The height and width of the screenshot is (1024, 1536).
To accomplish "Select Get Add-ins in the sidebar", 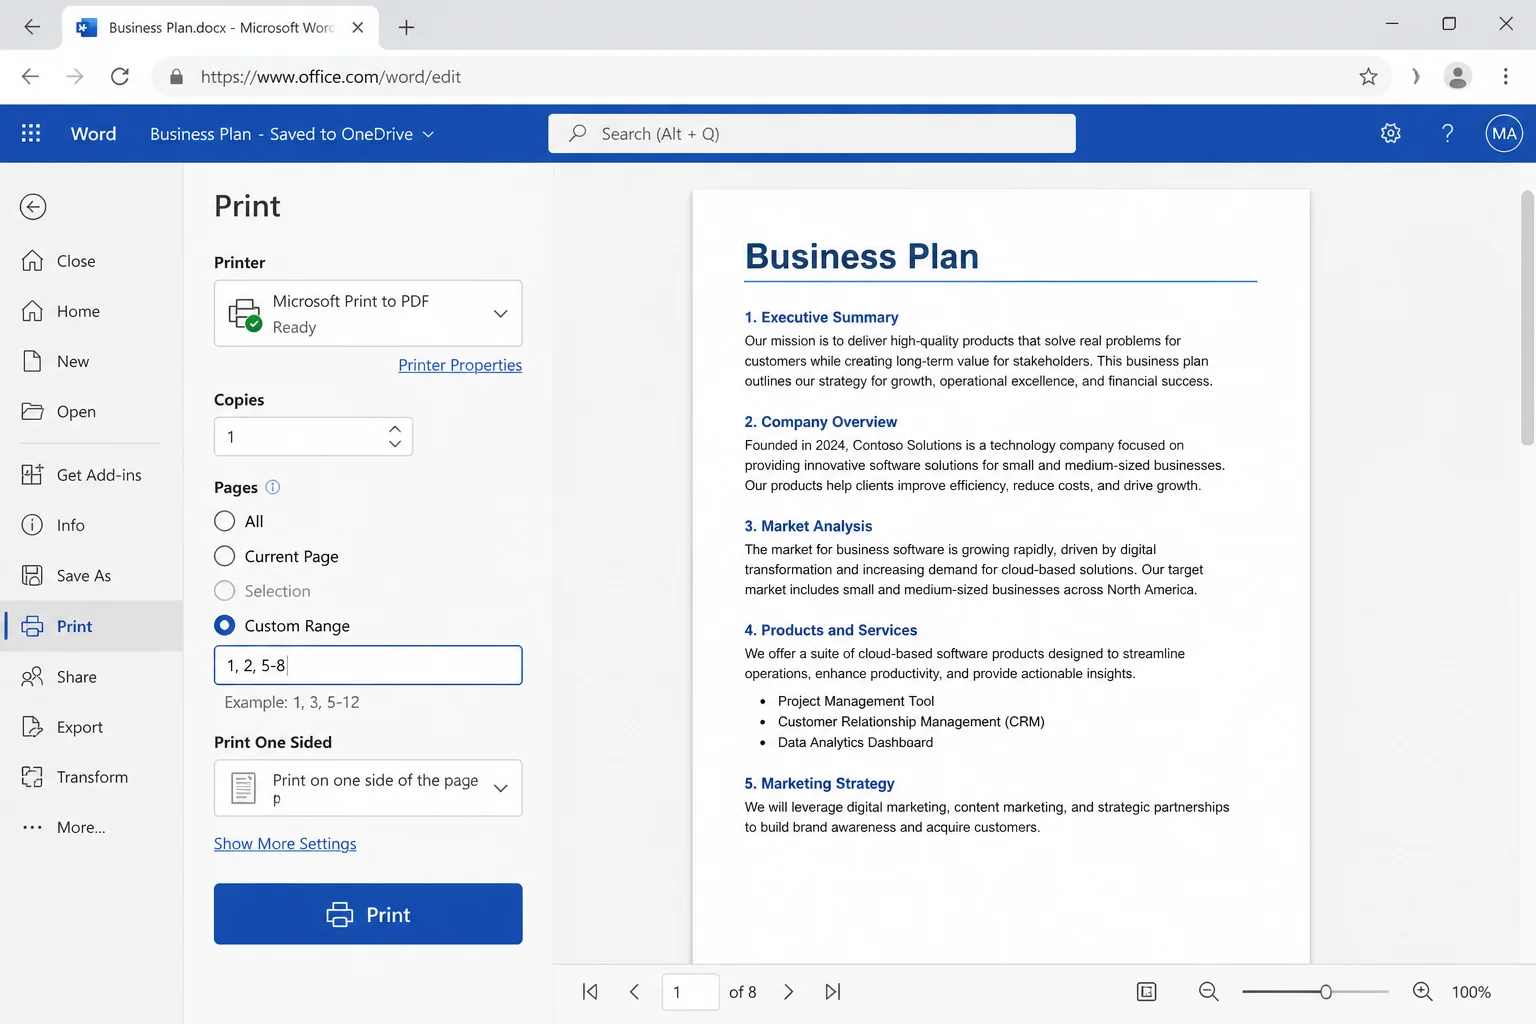I will coord(92,475).
